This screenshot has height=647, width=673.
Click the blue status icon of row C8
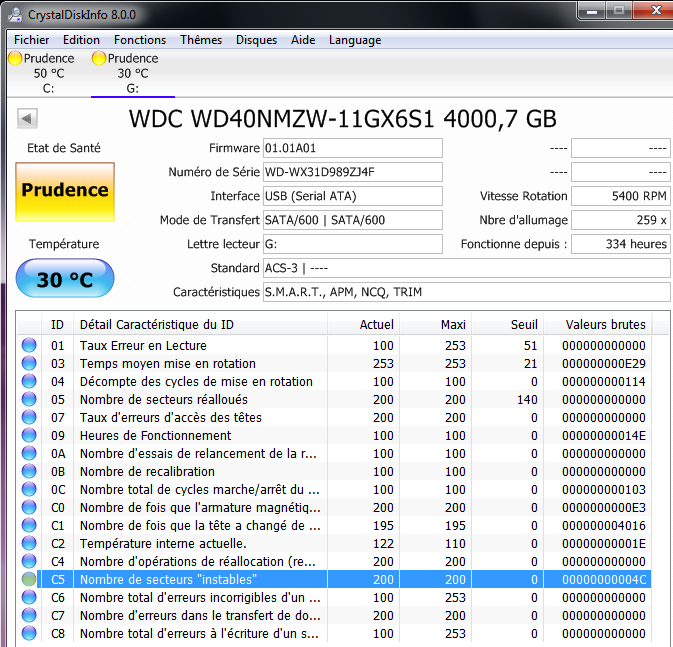pyautogui.click(x=29, y=634)
